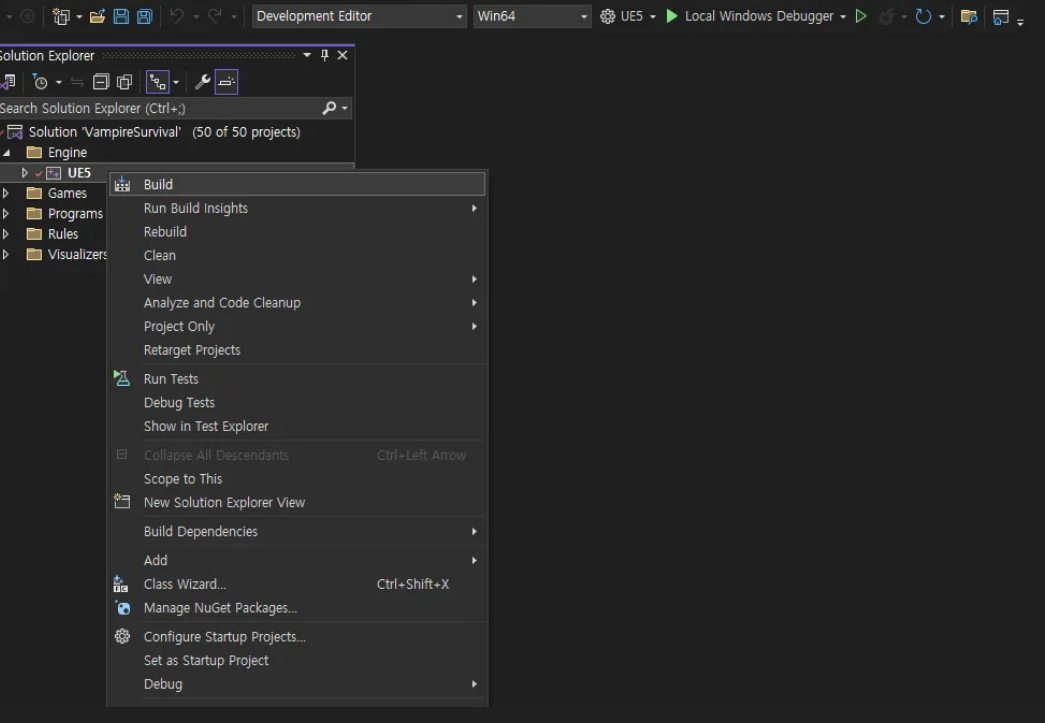Choose Build from the context menu

297,185
